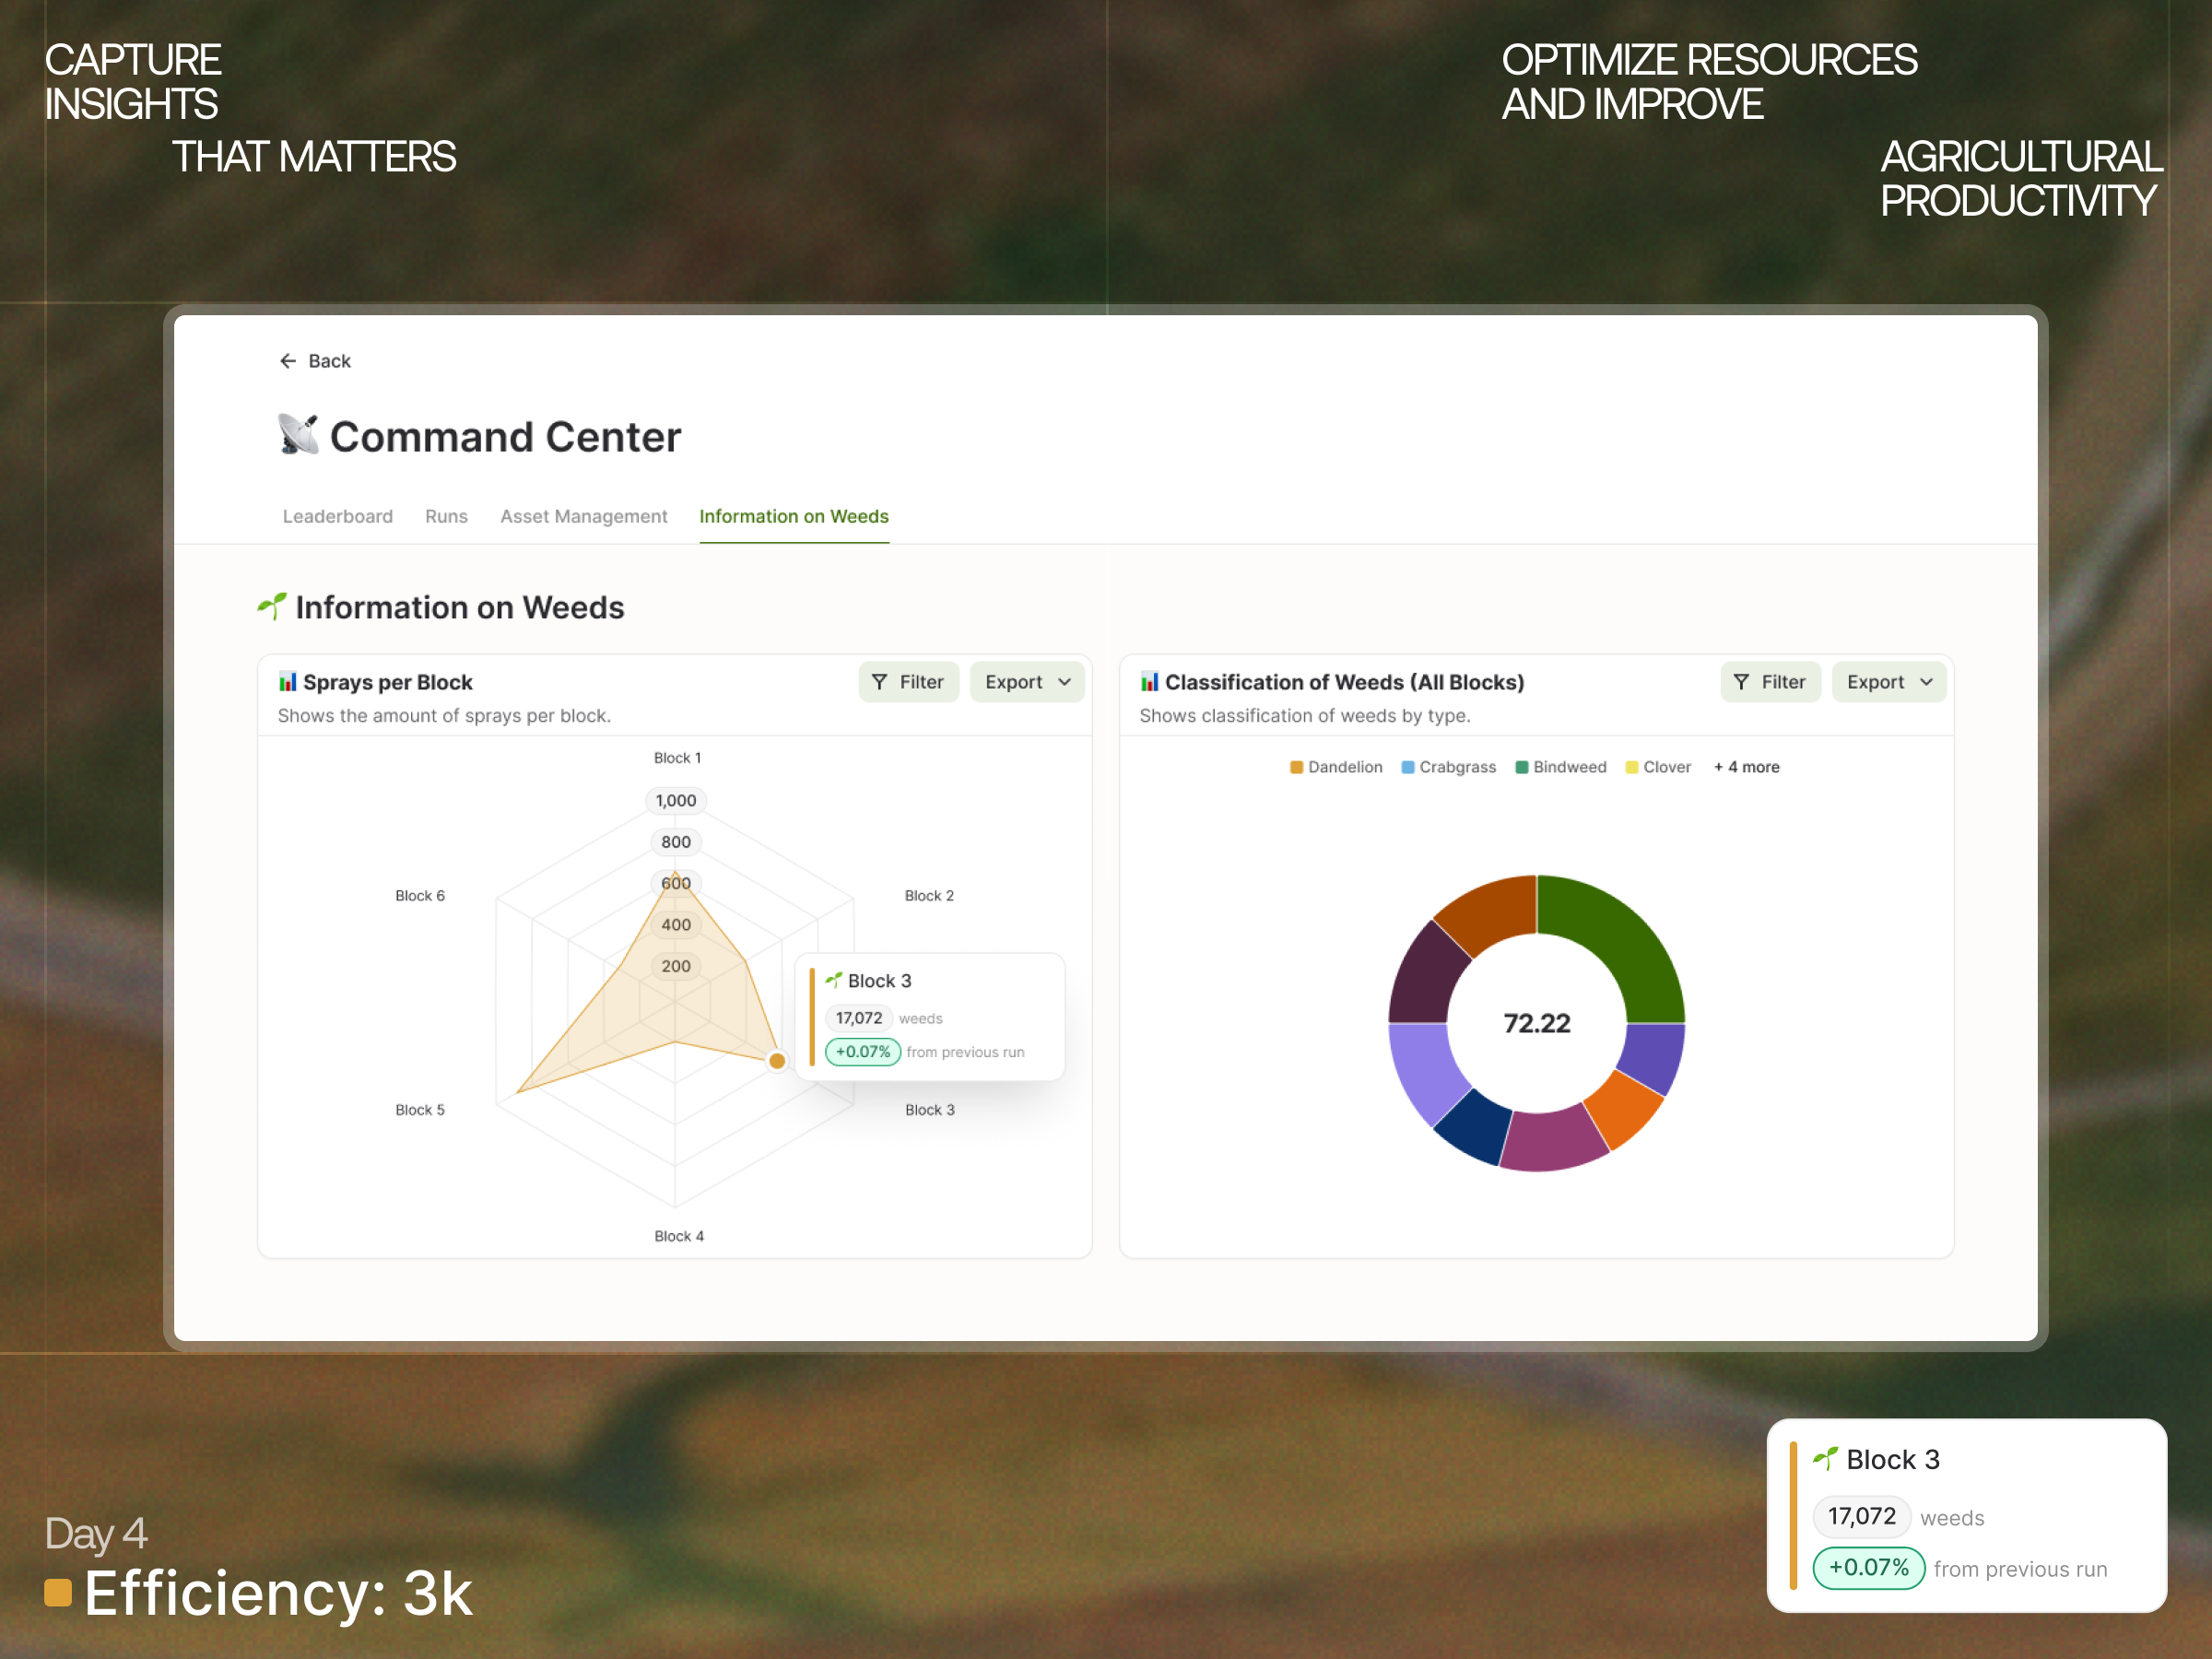Open Export dropdown in Sprays per Block
The height and width of the screenshot is (1659, 2212).
coord(1027,682)
